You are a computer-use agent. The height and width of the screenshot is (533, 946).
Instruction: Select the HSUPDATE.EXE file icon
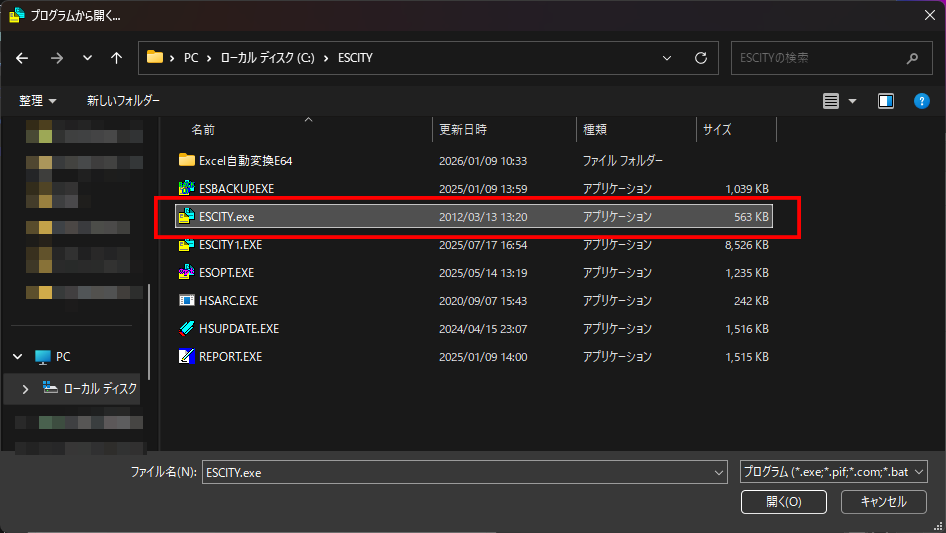[x=186, y=328]
